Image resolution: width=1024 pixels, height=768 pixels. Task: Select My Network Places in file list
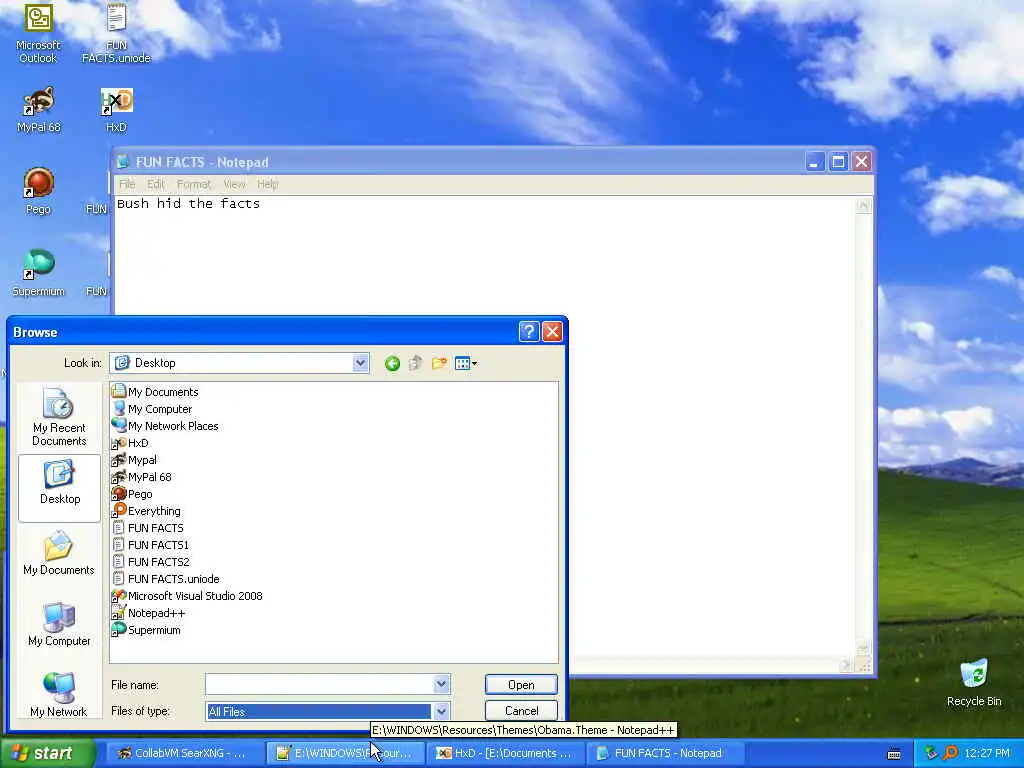click(x=165, y=426)
